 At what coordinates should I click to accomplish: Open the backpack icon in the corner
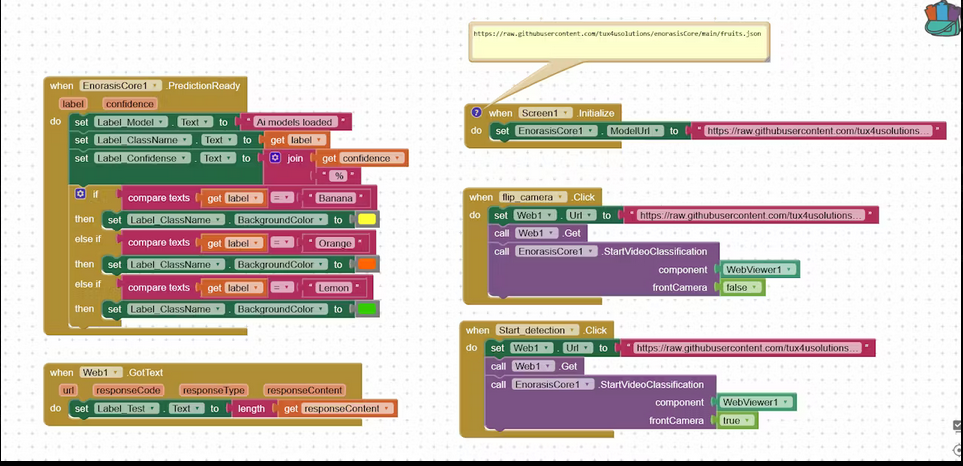(x=943, y=18)
